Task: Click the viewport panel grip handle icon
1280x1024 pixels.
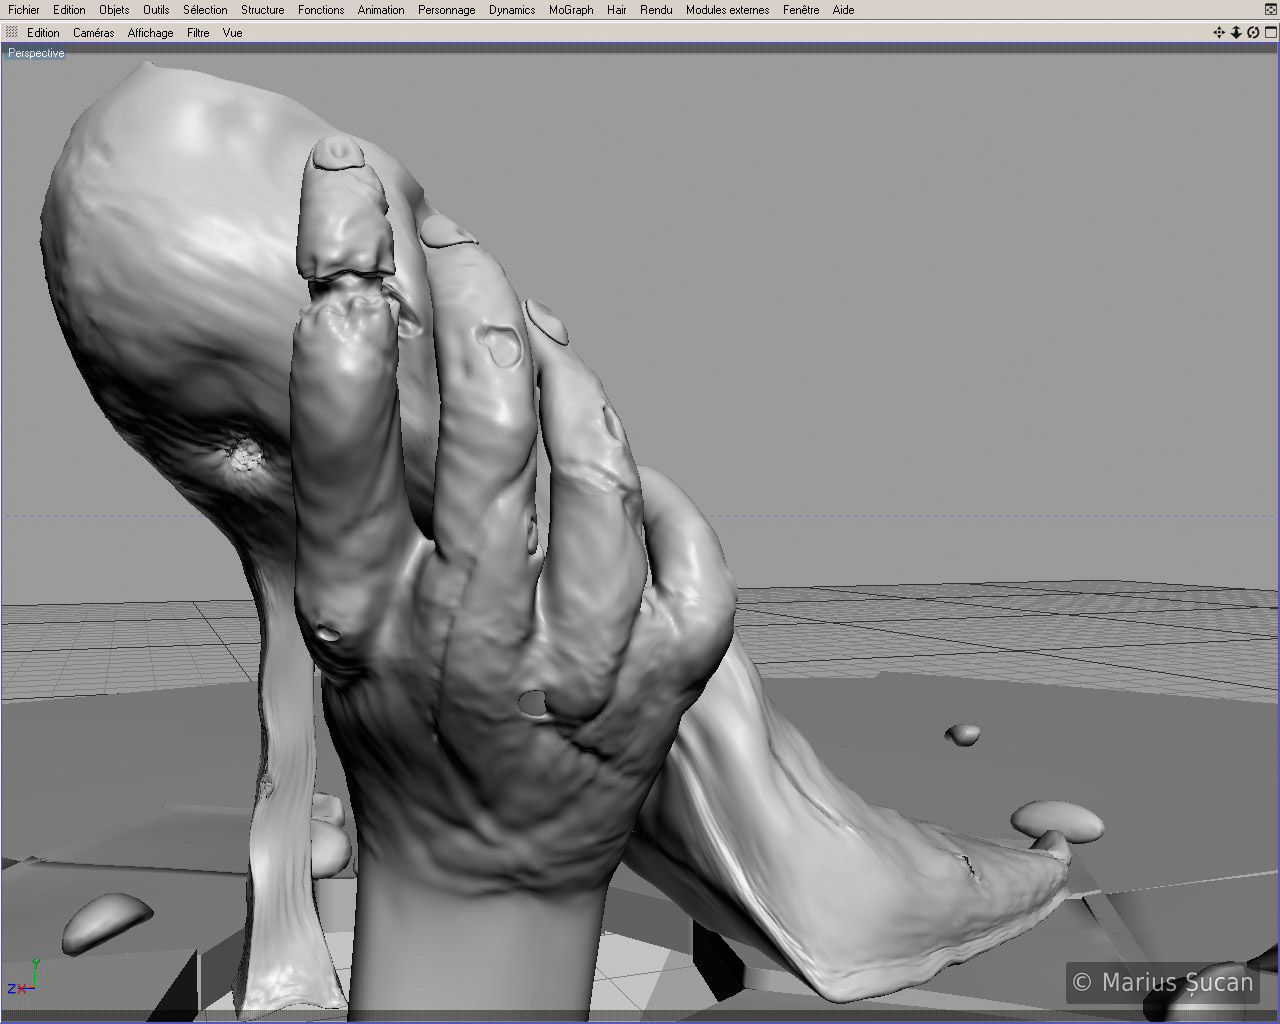Action: click(12, 33)
